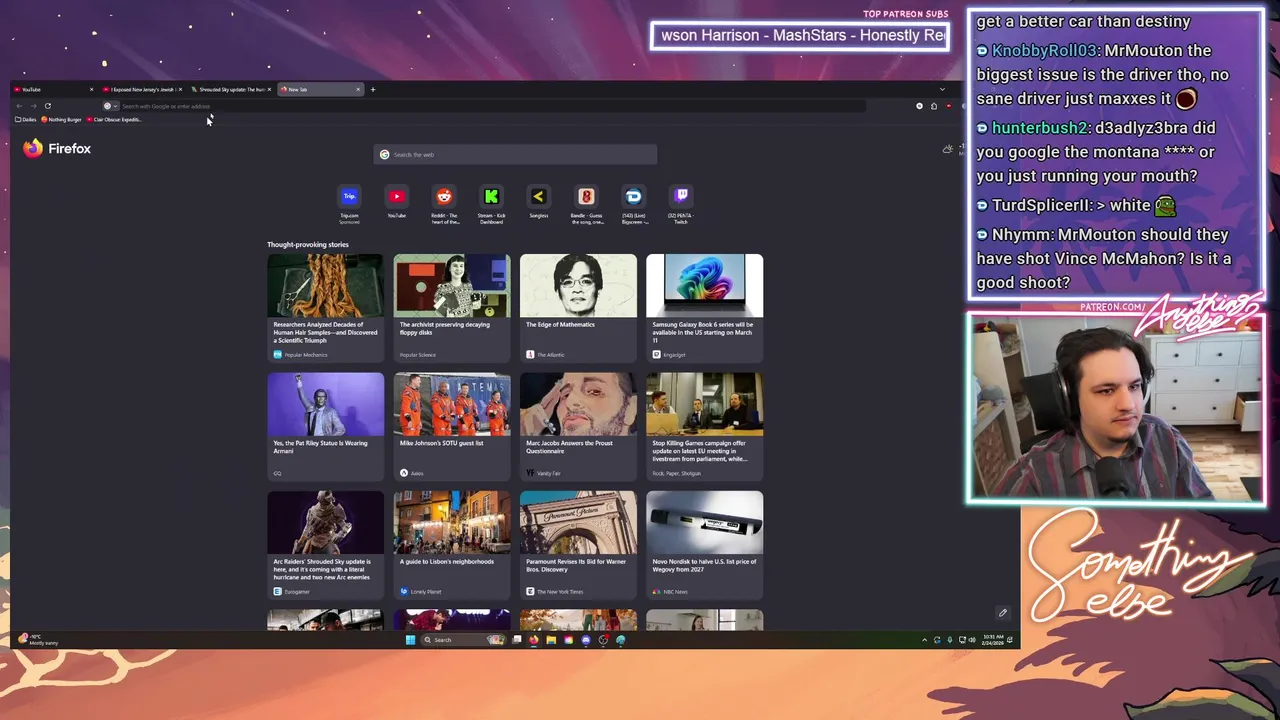This screenshot has height=720, width=1280.
Task: Open the Arc Raiders Shrouded Sky story
Action: pyautogui.click(x=325, y=545)
